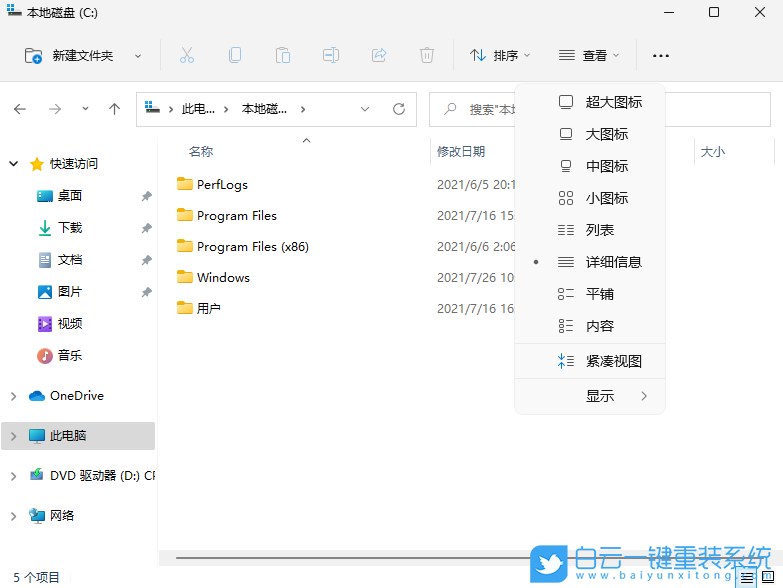The width and height of the screenshot is (783, 588).
Task: Collapse the 快速访问 tree section
Action: pyautogui.click(x=14, y=163)
